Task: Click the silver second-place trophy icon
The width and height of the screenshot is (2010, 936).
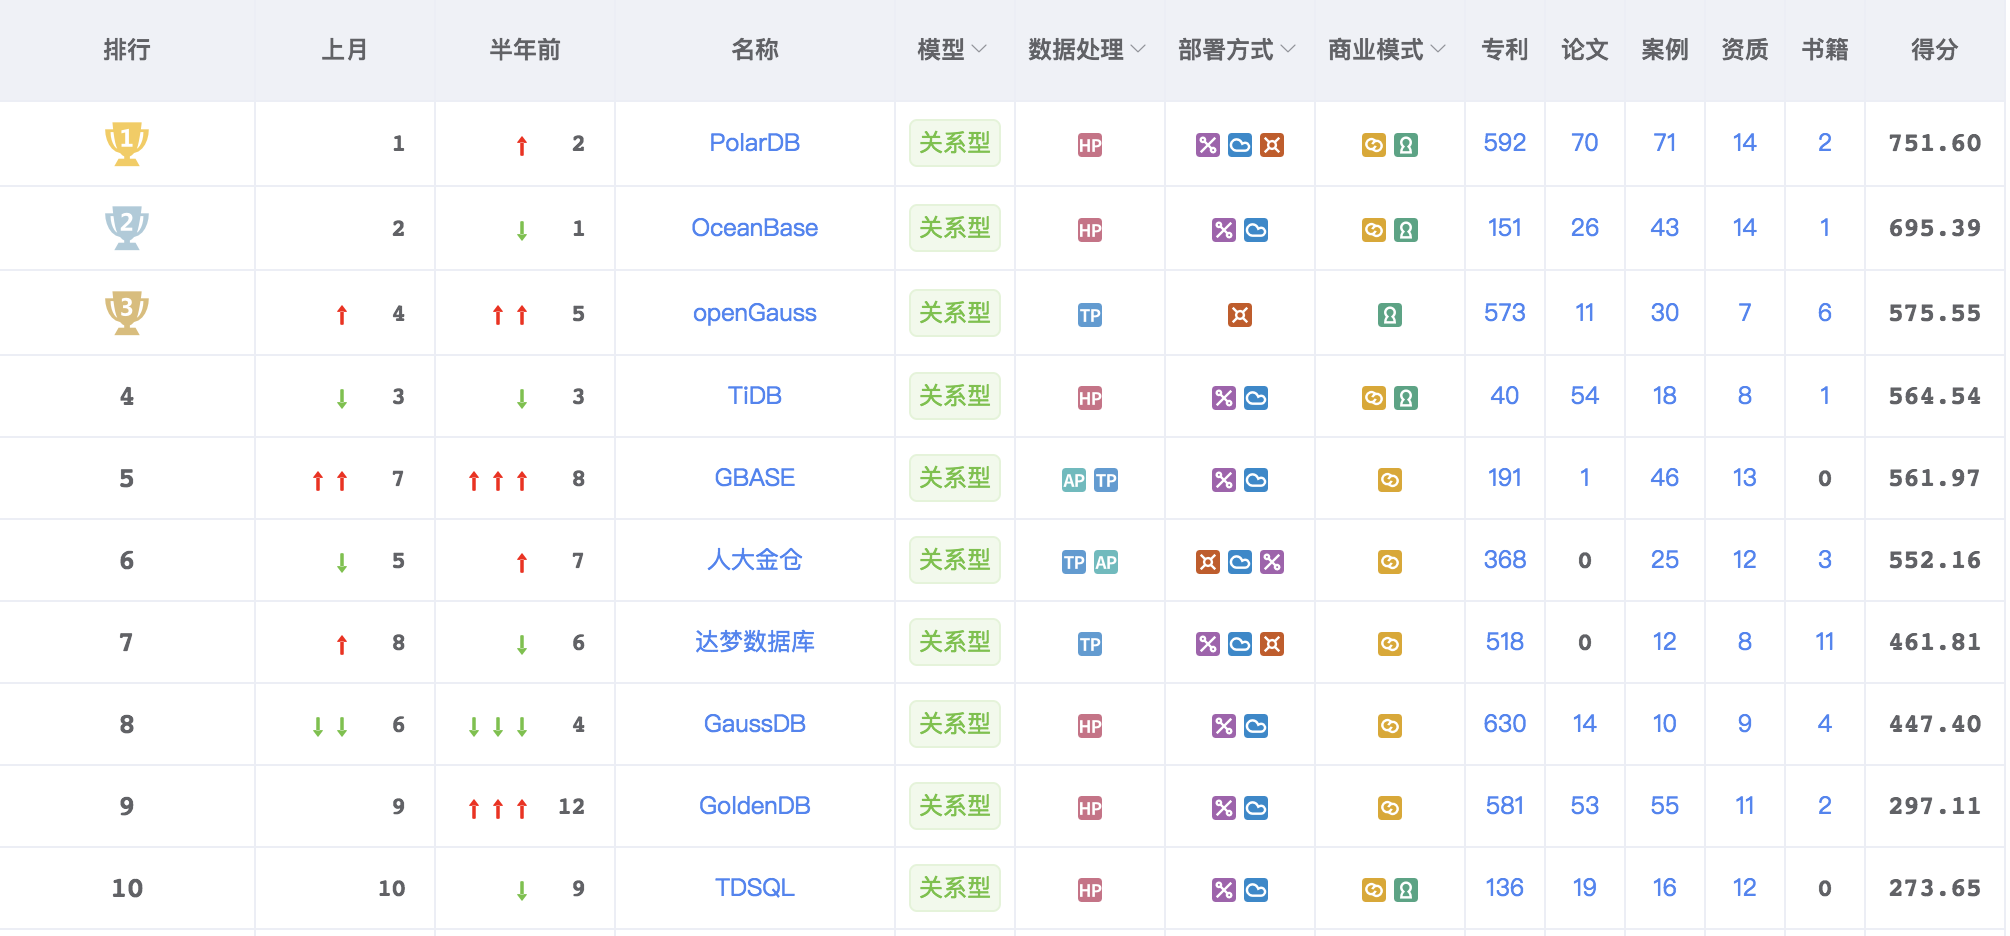Action: pos(127,228)
